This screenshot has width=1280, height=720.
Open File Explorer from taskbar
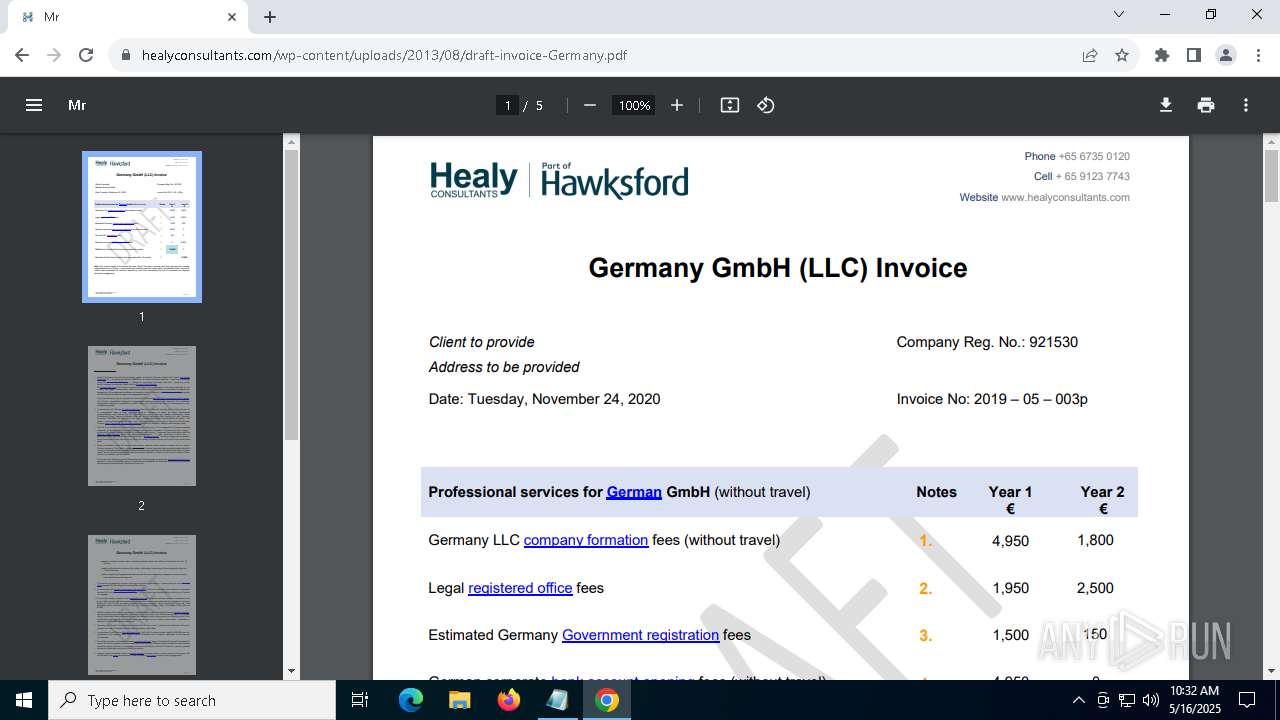pyautogui.click(x=460, y=700)
